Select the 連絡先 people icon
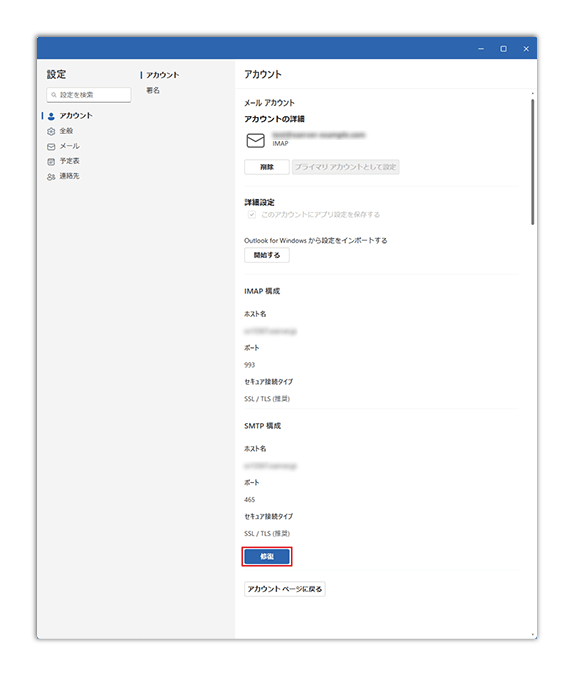Screen dimensions: 573x675 [x=51, y=177]
